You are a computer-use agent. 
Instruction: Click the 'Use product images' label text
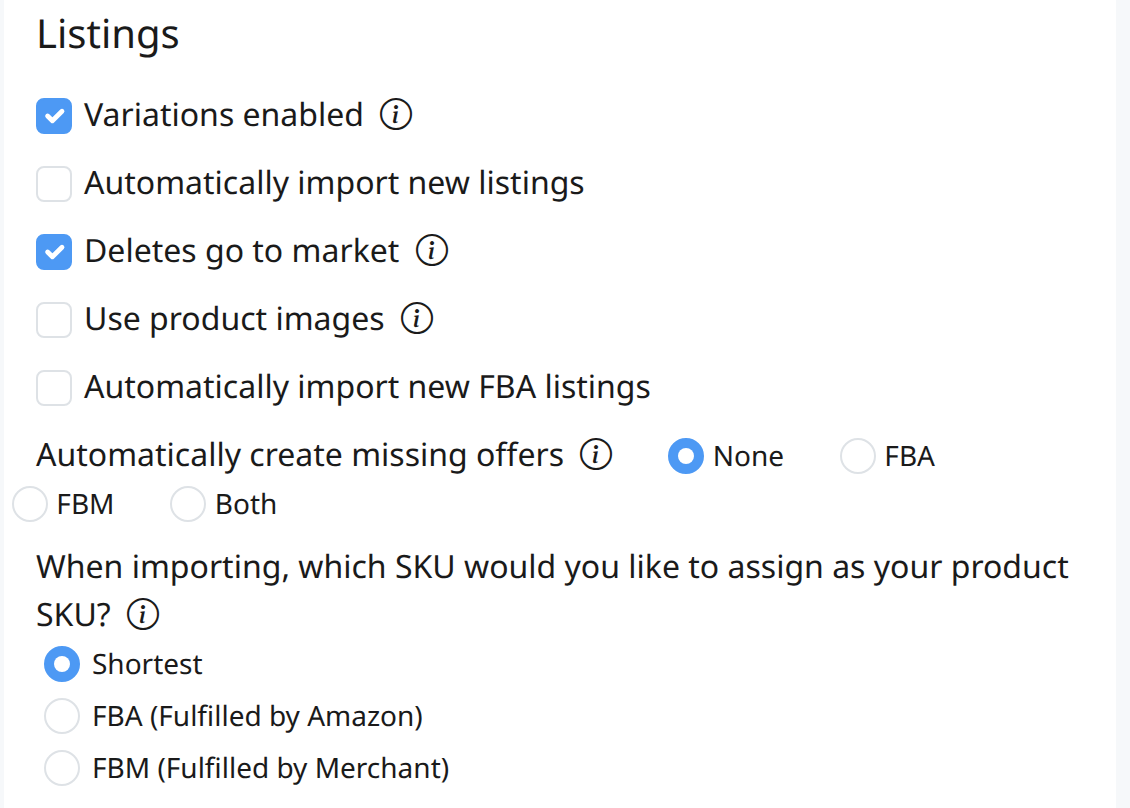(x=234, y=319)
